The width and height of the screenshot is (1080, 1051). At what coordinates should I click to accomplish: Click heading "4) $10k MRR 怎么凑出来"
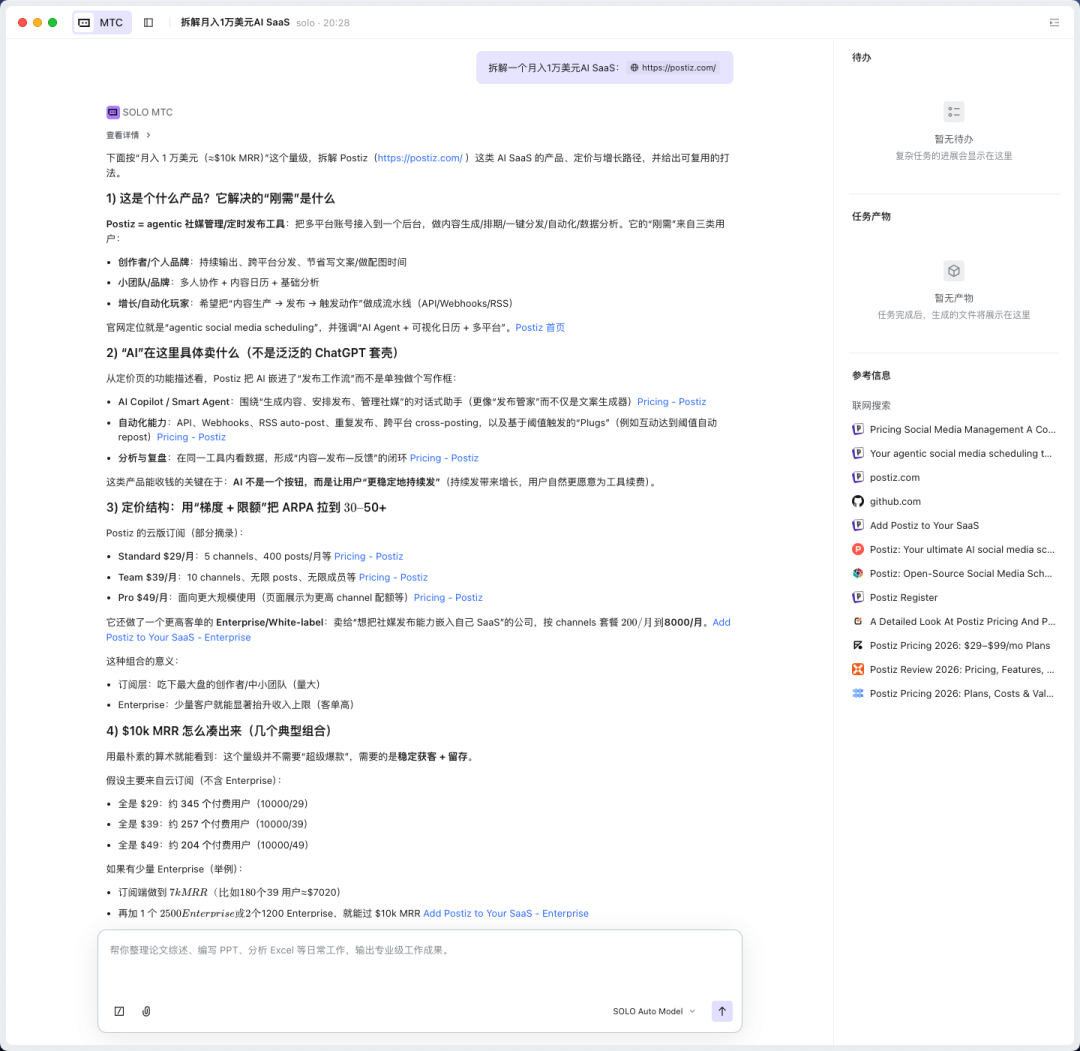click(219, 731)
